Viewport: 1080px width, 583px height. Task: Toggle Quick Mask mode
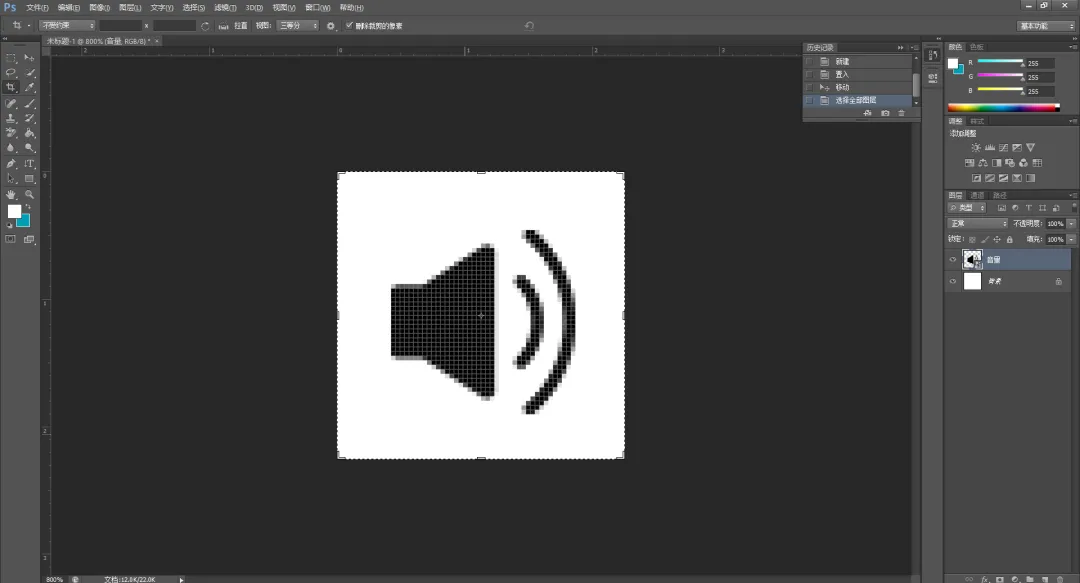(10, 239)
